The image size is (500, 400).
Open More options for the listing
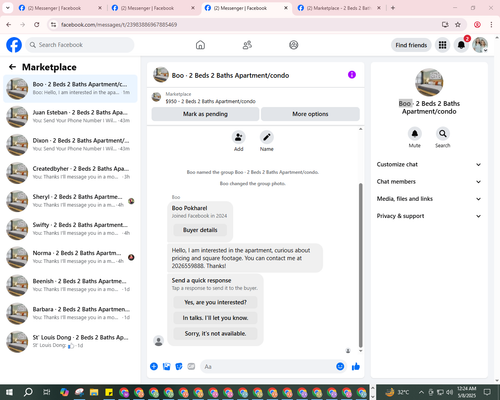310,114
